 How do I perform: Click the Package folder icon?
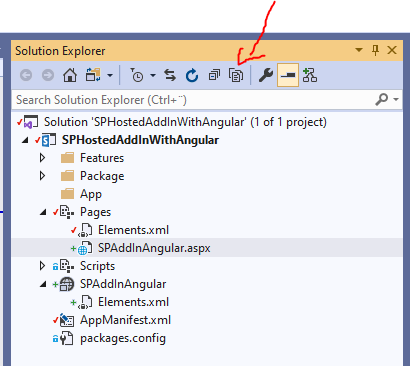click(x=67, y=176)
